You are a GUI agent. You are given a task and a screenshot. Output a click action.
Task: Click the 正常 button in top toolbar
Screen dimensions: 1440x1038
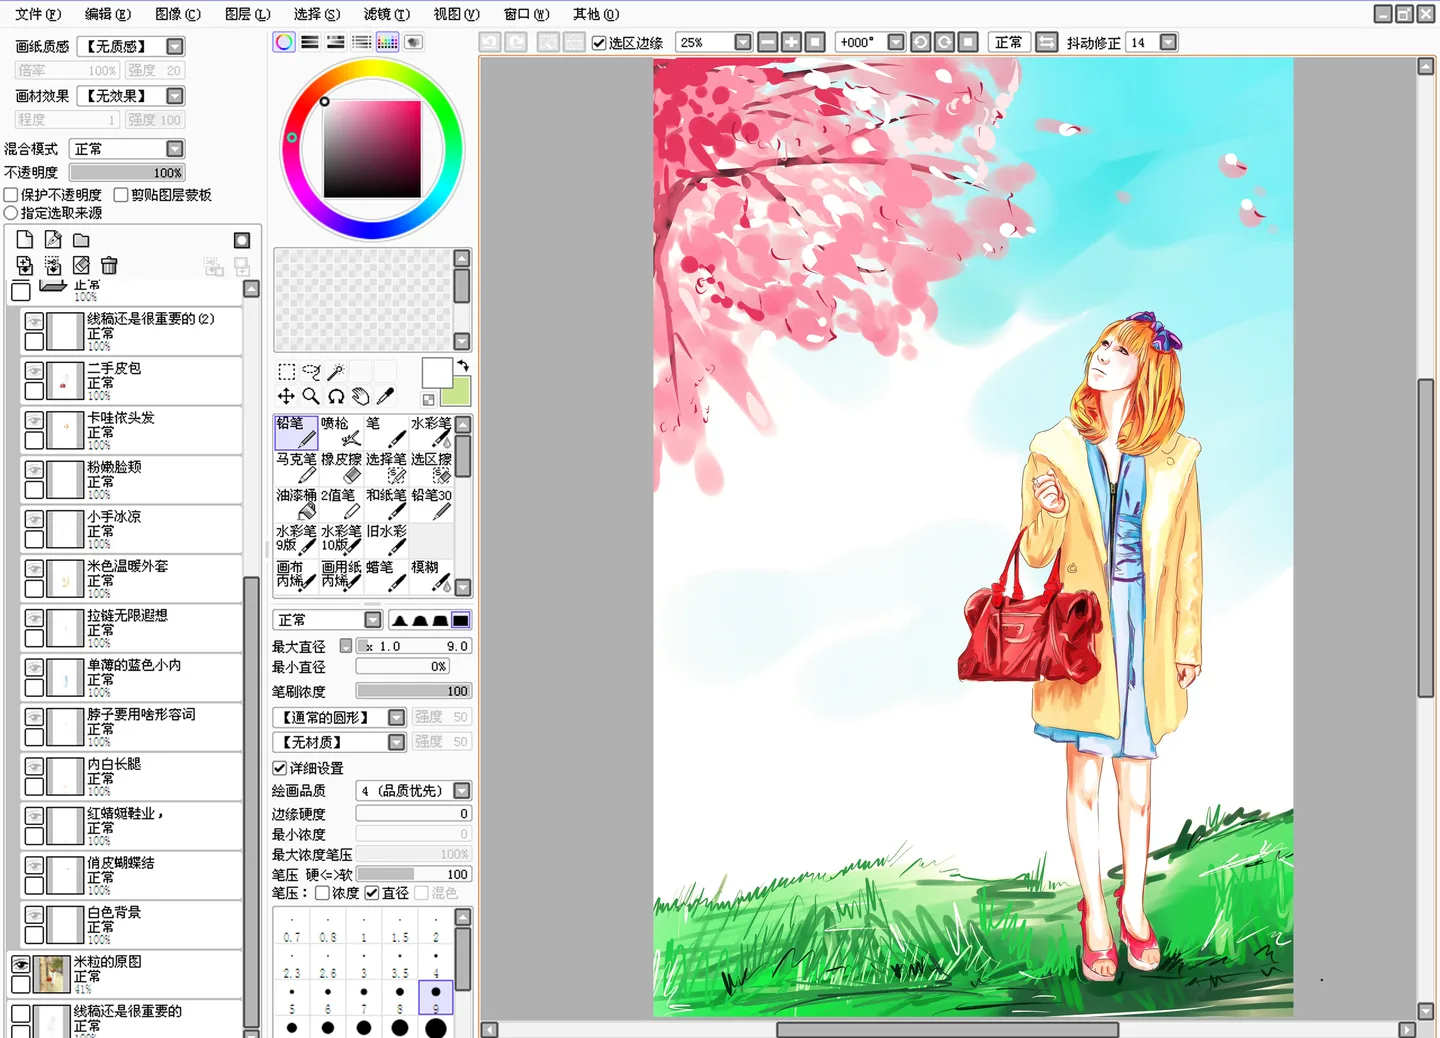[x=1008, y=42]
